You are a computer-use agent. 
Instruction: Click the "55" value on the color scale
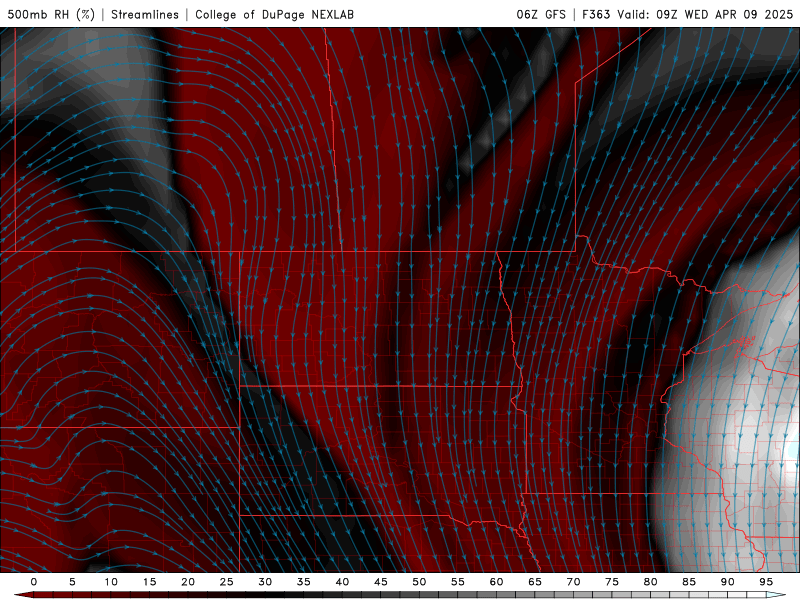point(458,582)
